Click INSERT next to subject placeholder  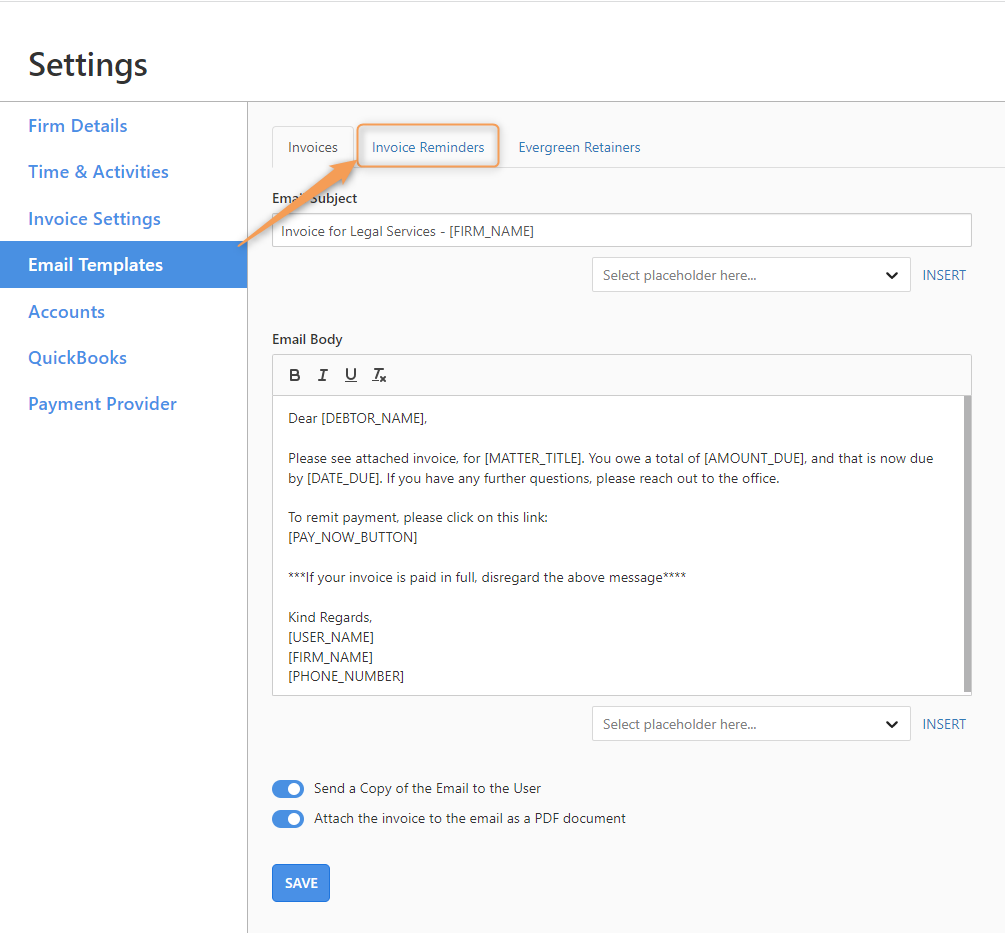[944, 275]
